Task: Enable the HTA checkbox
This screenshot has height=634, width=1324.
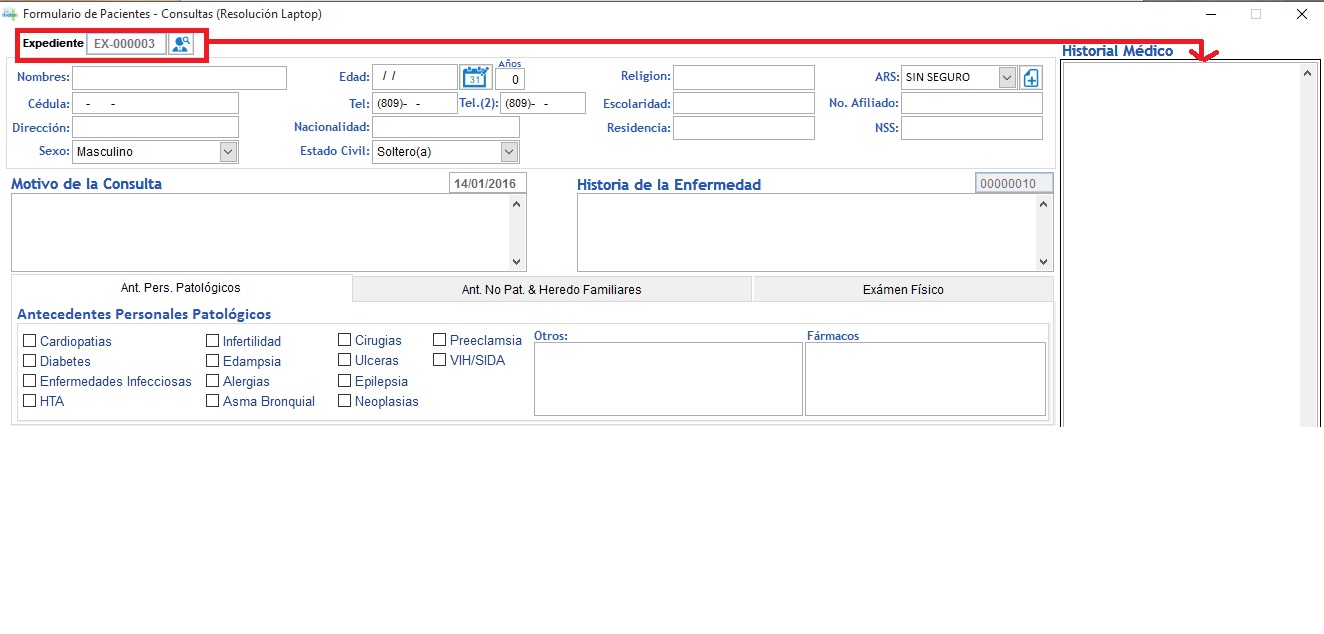Action: pyautogui.click(x=30, y=401)
